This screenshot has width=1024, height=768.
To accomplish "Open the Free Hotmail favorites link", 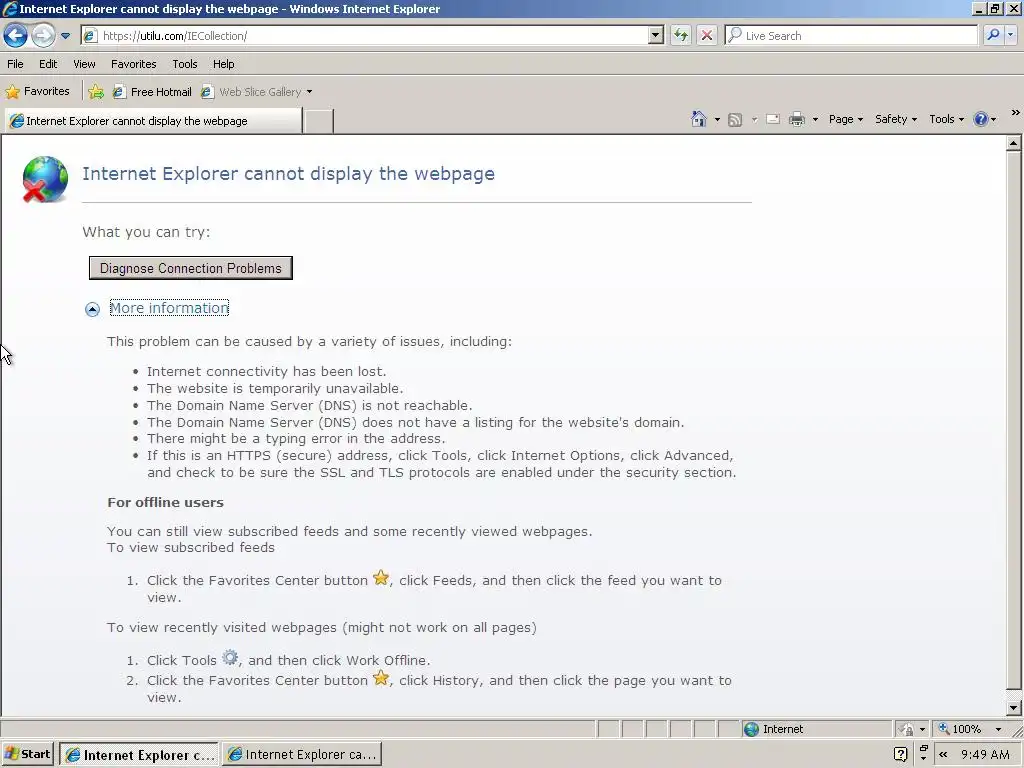I will coord(152,92).
